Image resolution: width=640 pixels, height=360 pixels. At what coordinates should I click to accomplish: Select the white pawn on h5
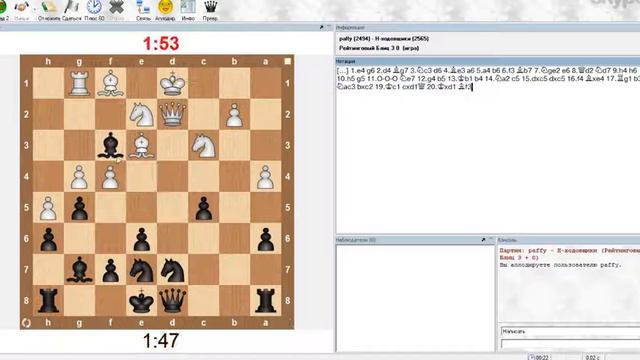pyautogui.click(x=48, y=207)
